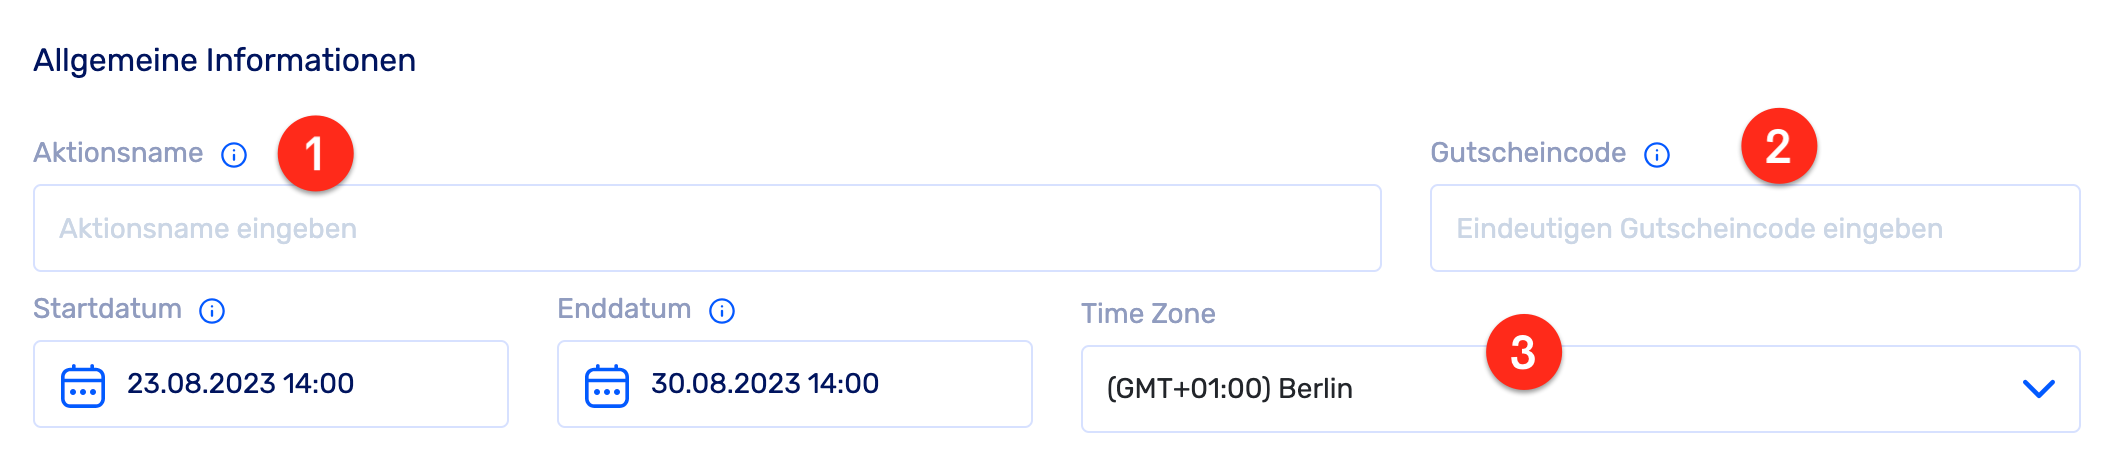Click the red badge numbered 1
This screenshot has width=2120, height=466.
tap(315, 154)
